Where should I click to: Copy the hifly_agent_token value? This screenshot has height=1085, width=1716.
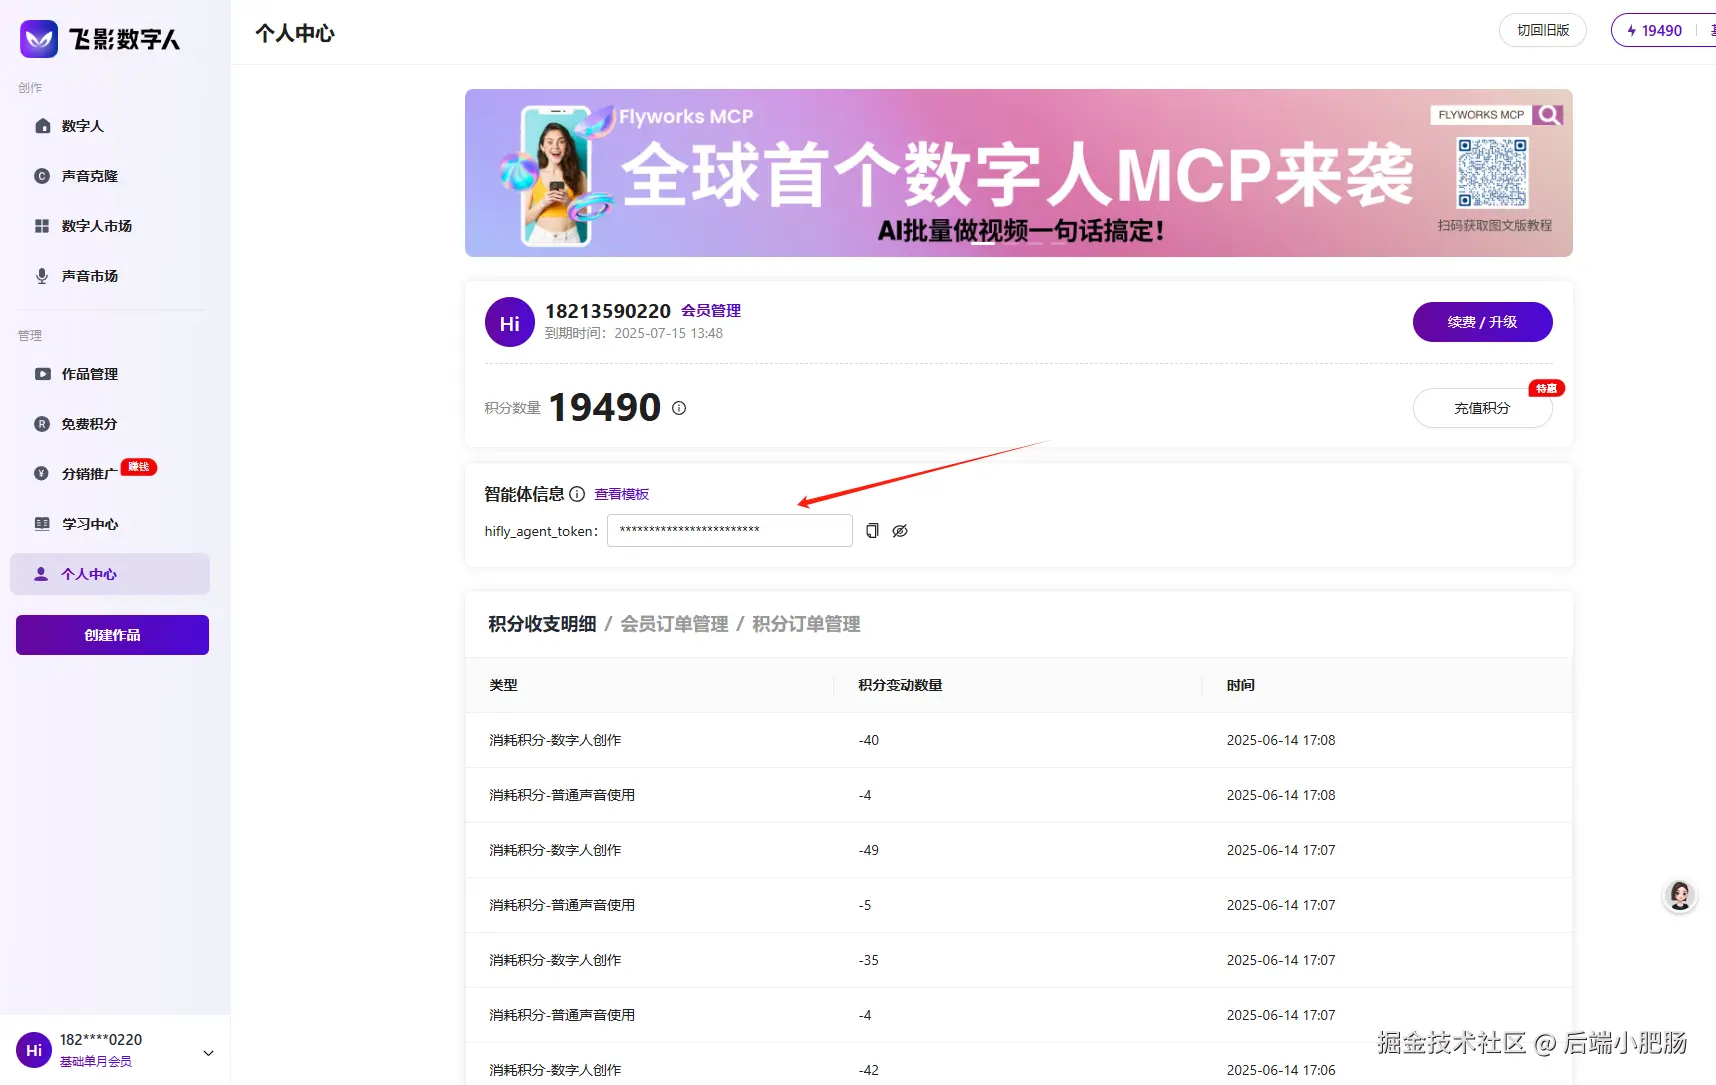872,531
